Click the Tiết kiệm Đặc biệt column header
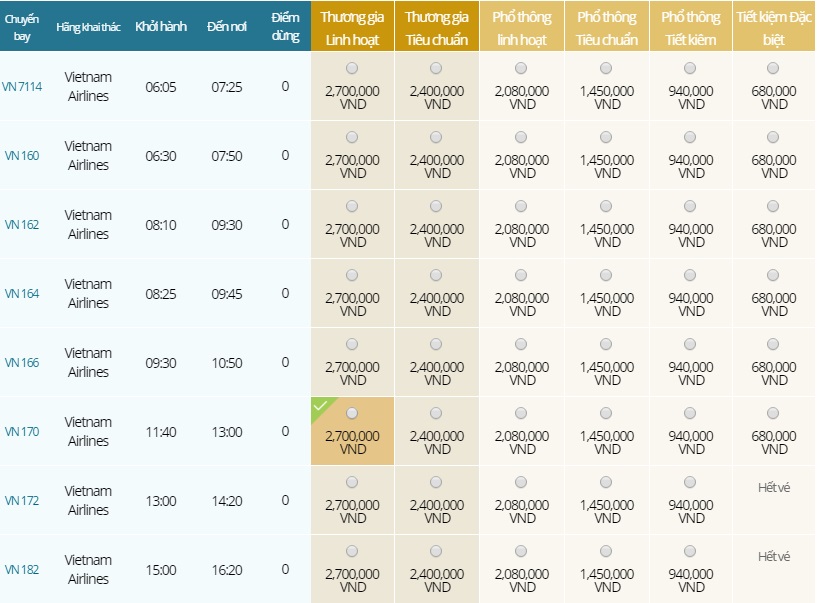Screen dimensions: 818x603 coord(774,27)
